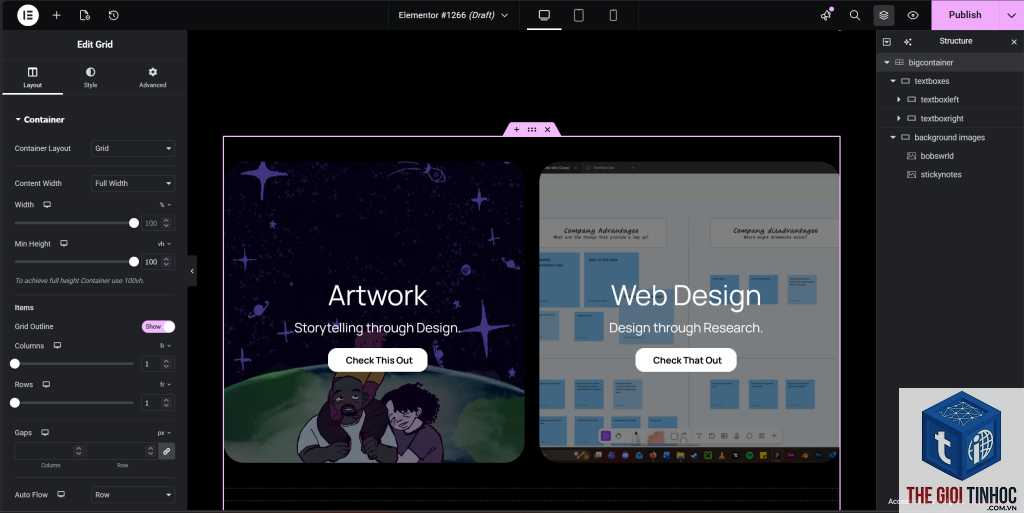Image resolution: width=1024 pixels, height=513 pixels.
Task: Click the container drag handle icon
Action: [x=532, y=129]
